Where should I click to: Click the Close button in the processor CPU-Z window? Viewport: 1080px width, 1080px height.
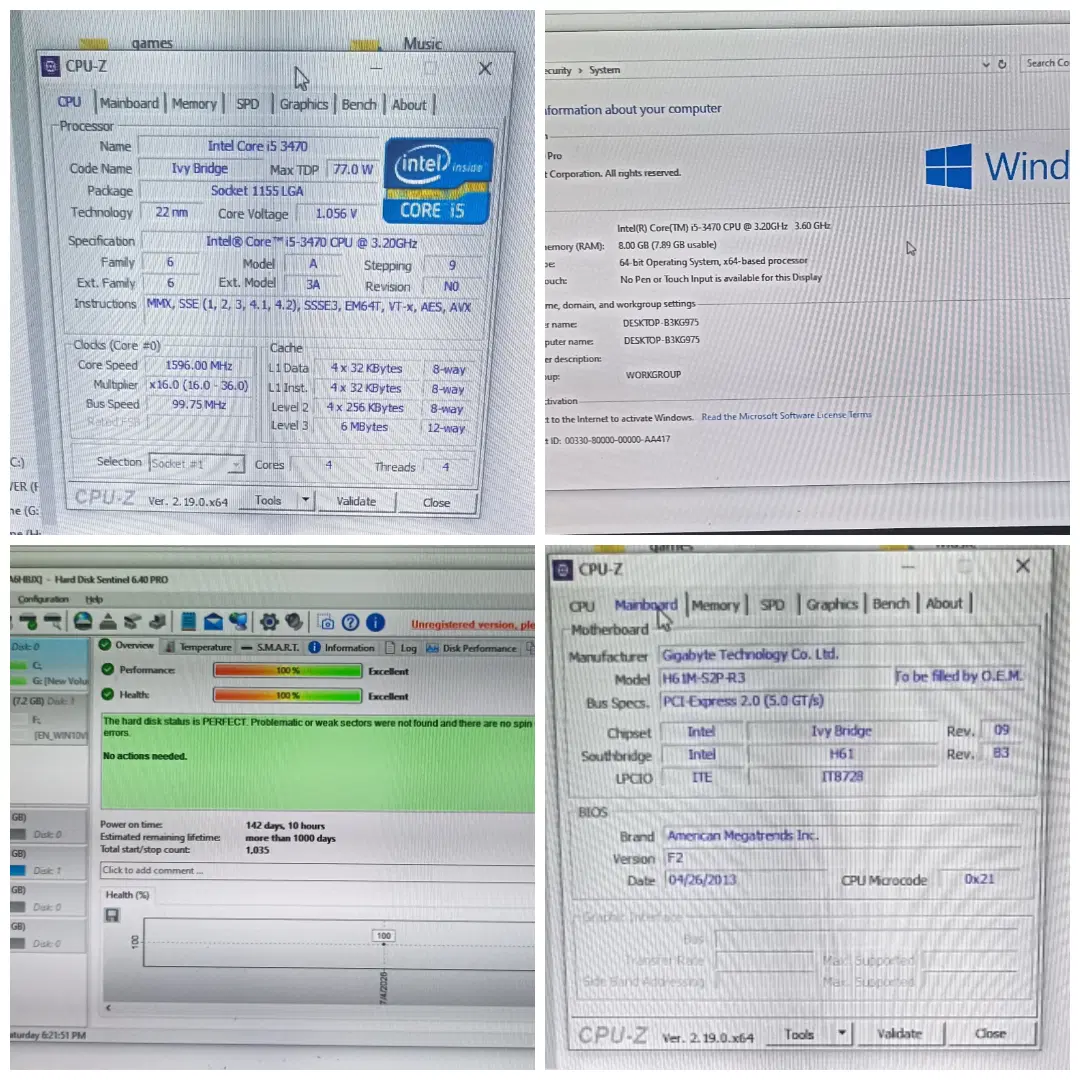(437, 503)
